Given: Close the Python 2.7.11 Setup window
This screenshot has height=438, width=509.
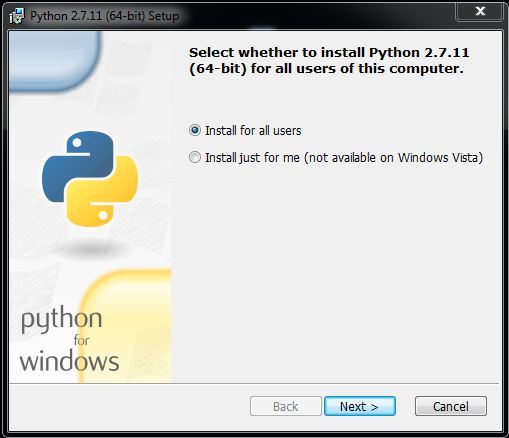Looking at the screenshot, I should [480, 11].
